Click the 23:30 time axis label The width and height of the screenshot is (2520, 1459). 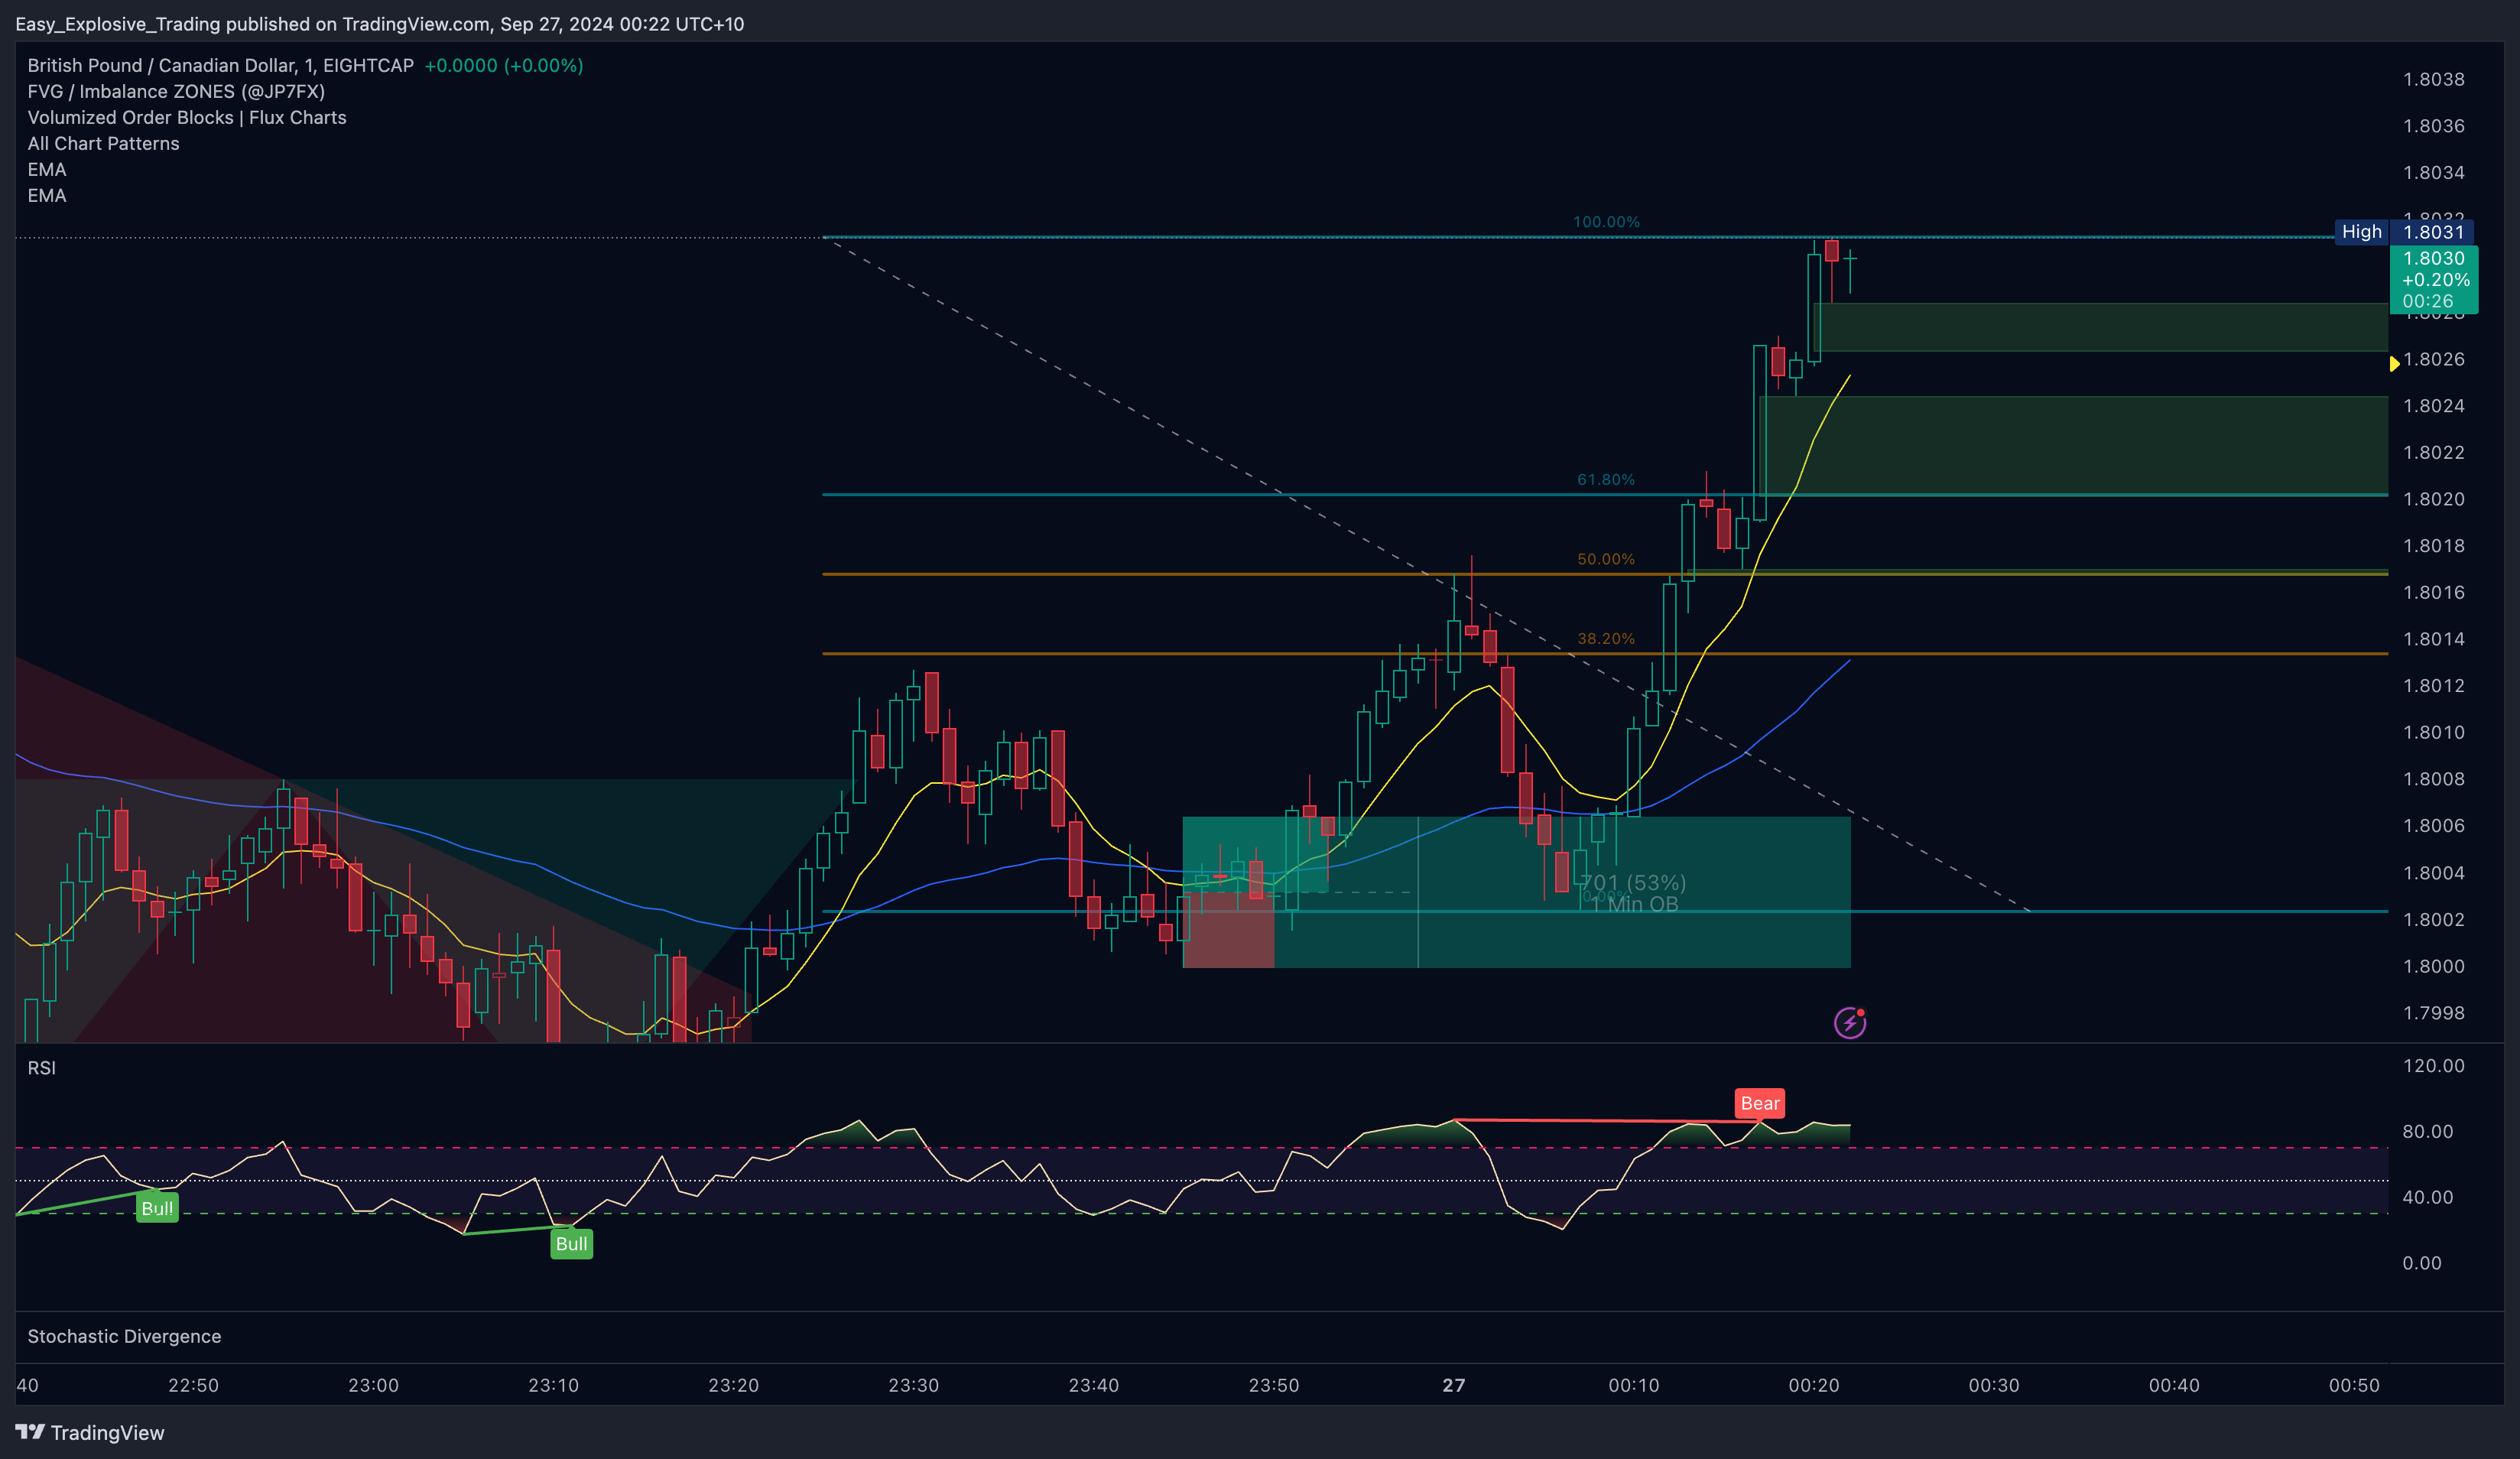913,1385
